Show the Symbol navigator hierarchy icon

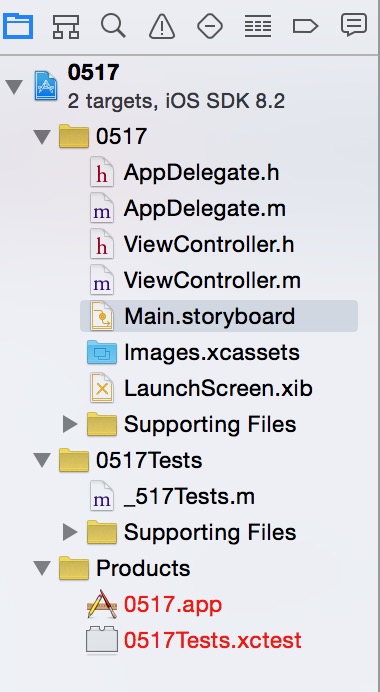(x=66, y=26)
